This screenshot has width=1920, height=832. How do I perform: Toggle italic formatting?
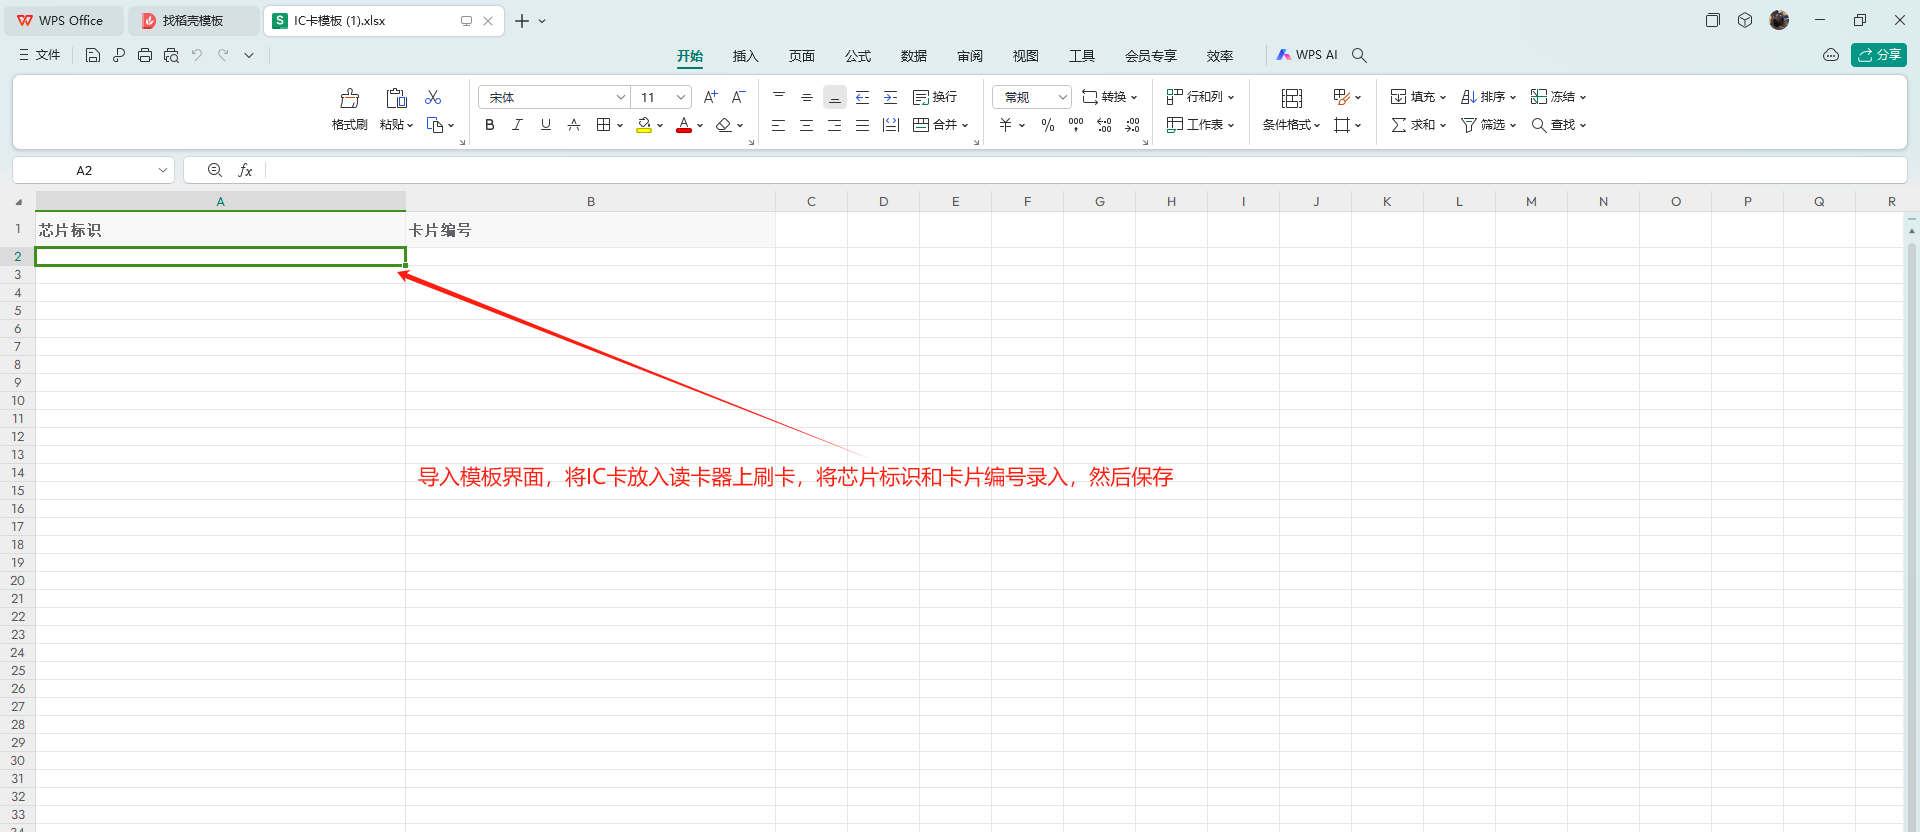pyautogui.click(x=517, y=125)
